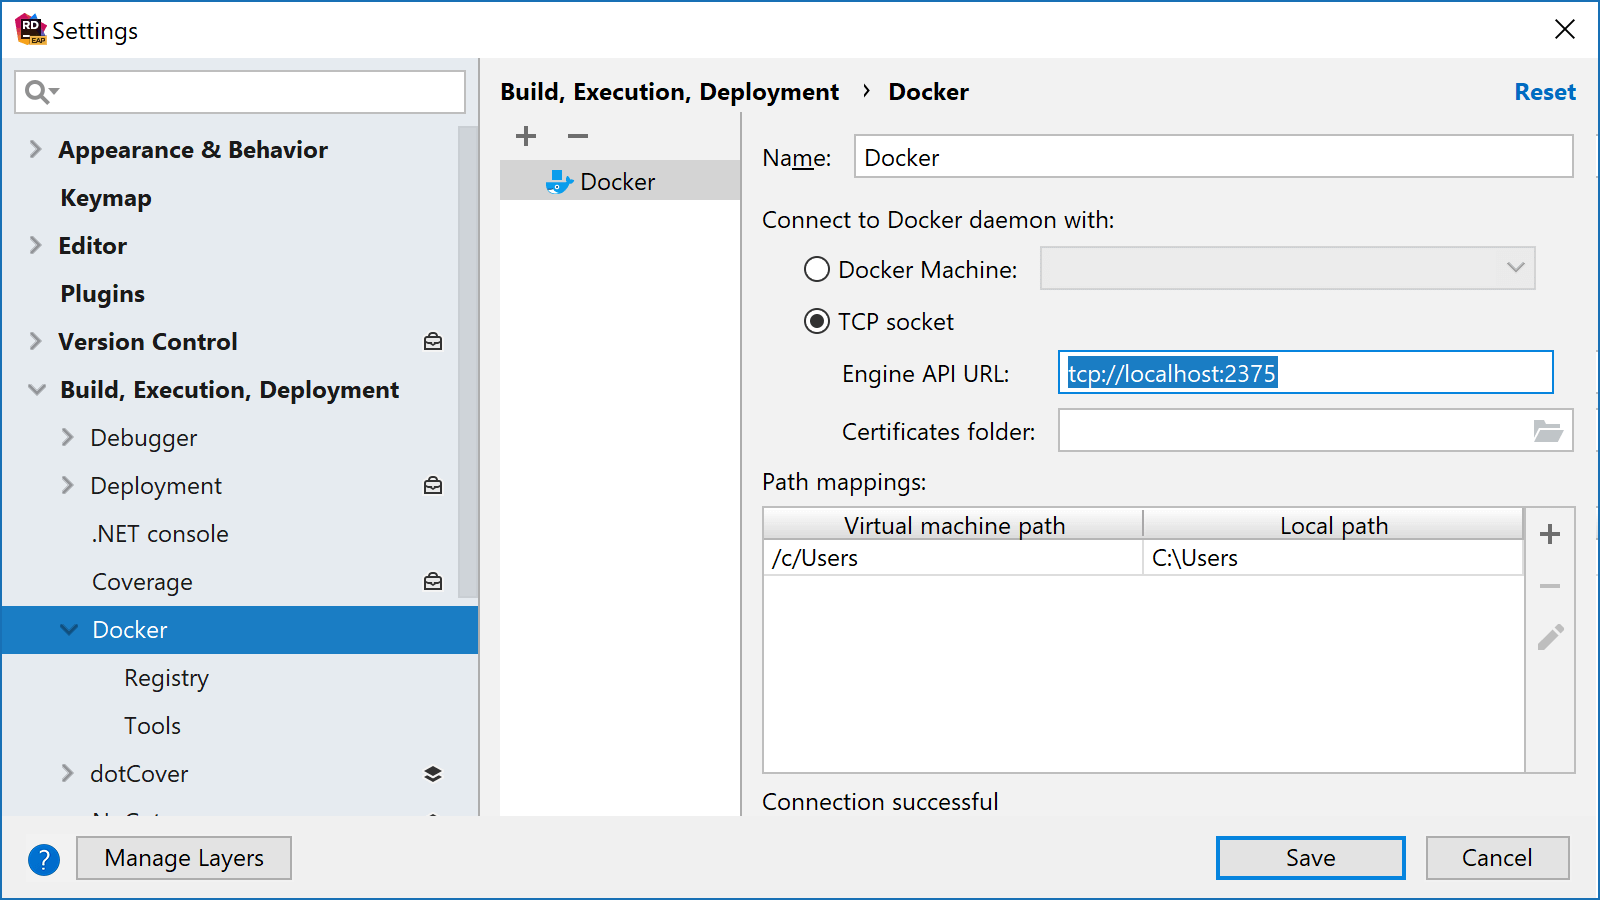Viewport: 1600px width, 900px height.
Task: Select the TCP socket radio button
Action: coord(817,321)
